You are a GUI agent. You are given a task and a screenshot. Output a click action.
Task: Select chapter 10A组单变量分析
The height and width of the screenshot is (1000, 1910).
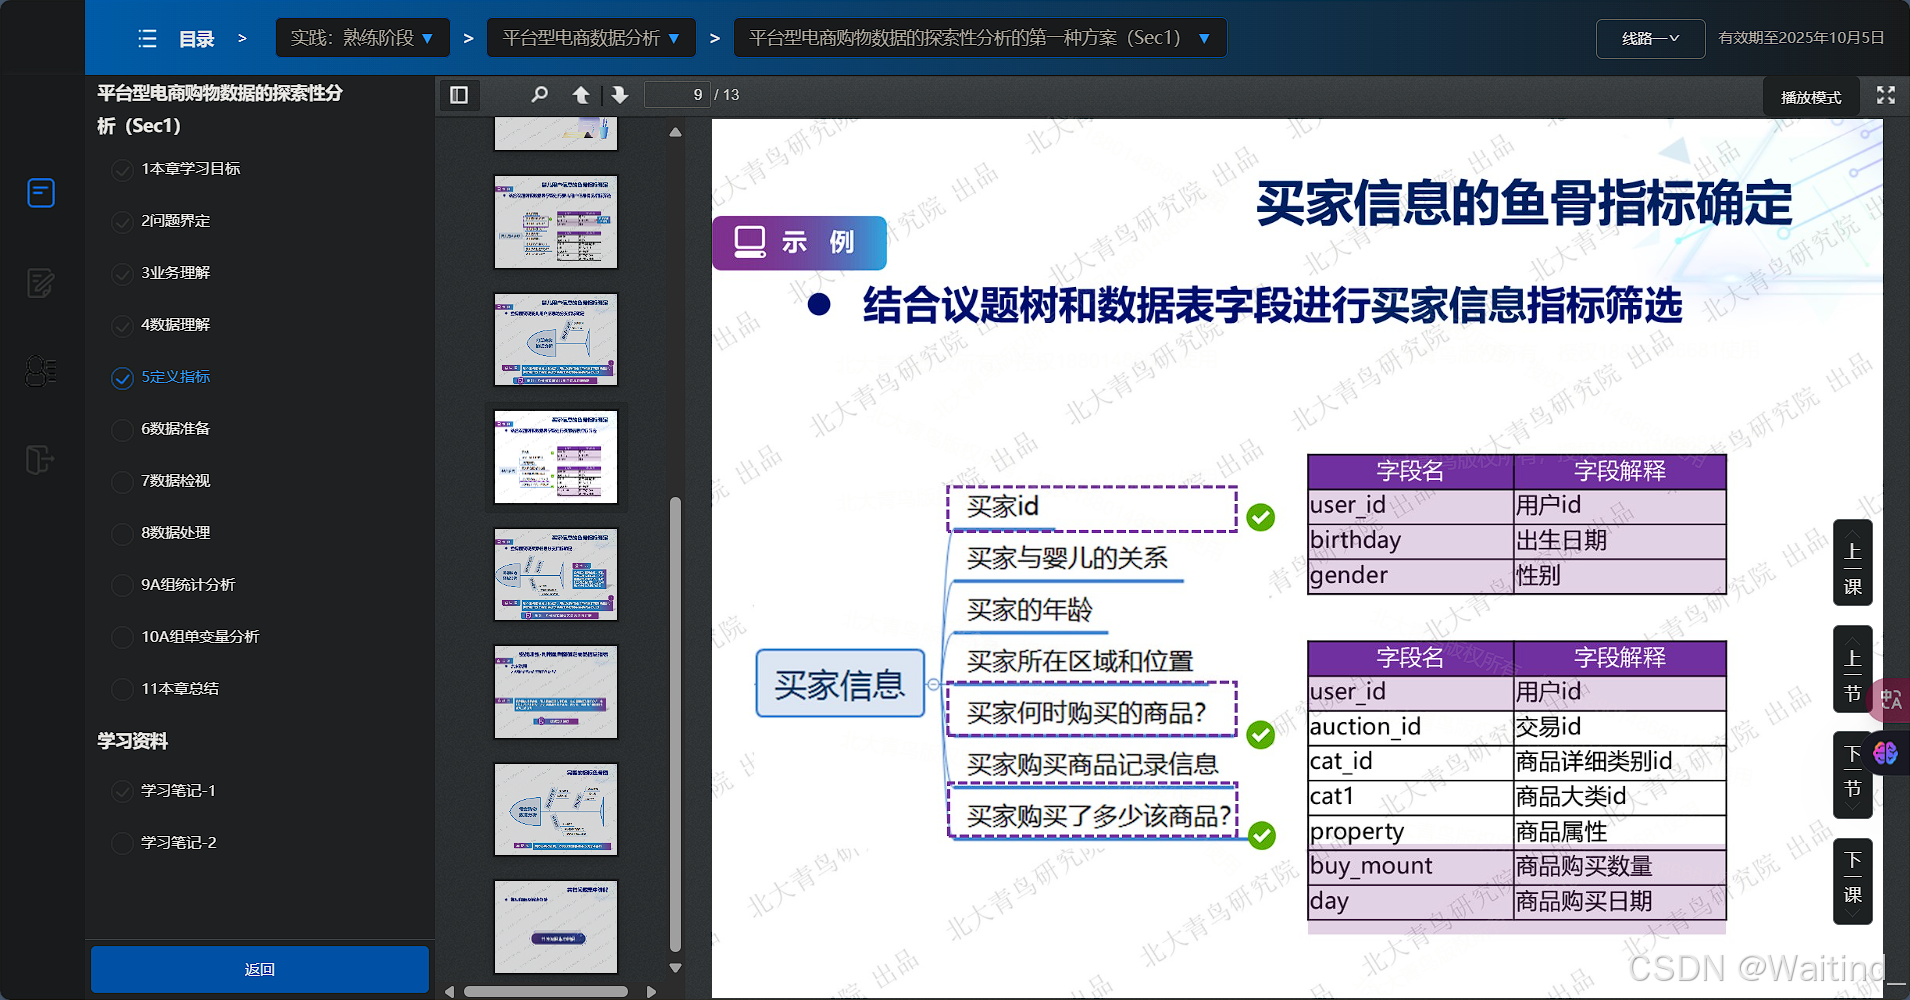point(199,637)
